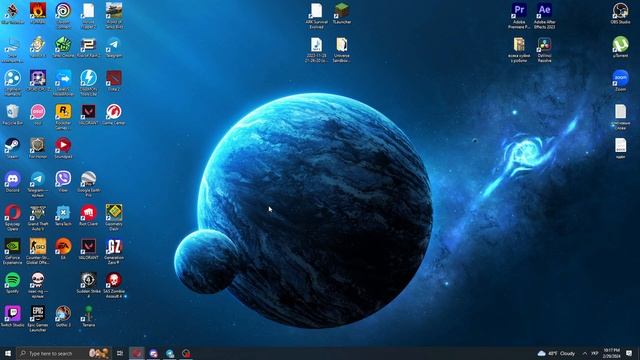Open the weather widget showing Cloudy
Image resolution: width=640 pixels, height=360 pixels.
pos(557,353)
